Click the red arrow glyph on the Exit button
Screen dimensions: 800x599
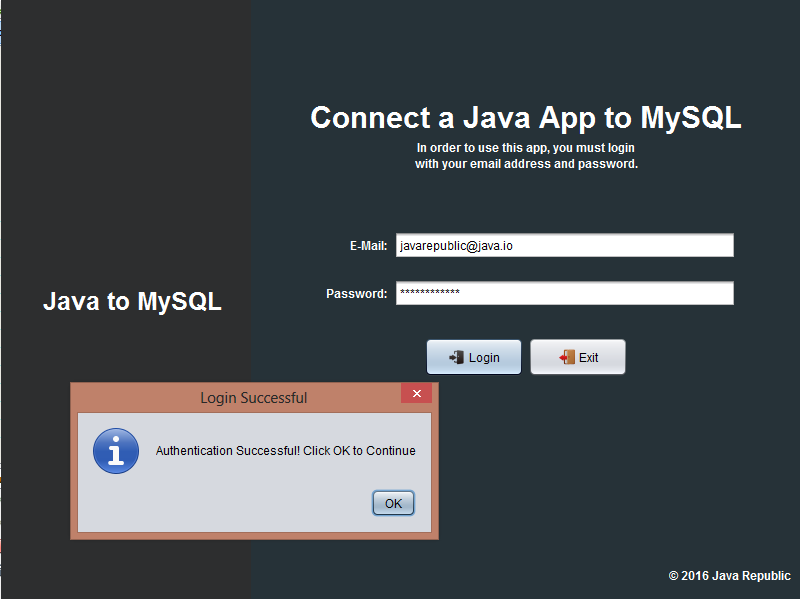click(x=562, y=356)
